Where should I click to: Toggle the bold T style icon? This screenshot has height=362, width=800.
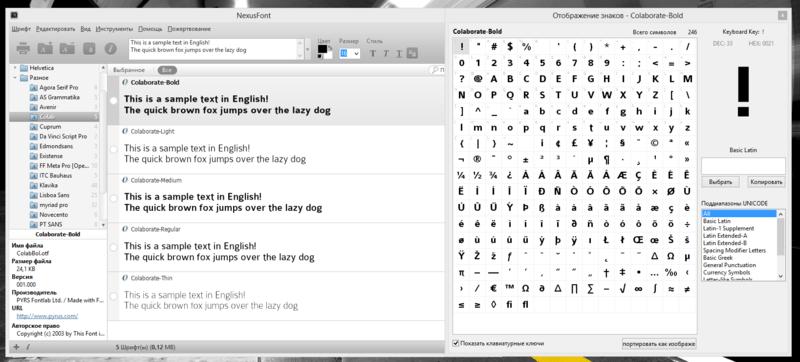coord(372,53)
